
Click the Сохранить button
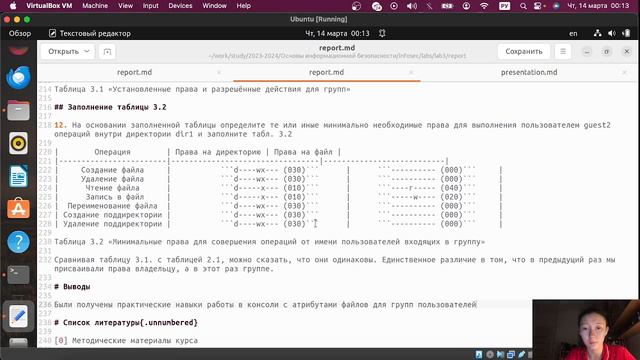tap(524, 51)
